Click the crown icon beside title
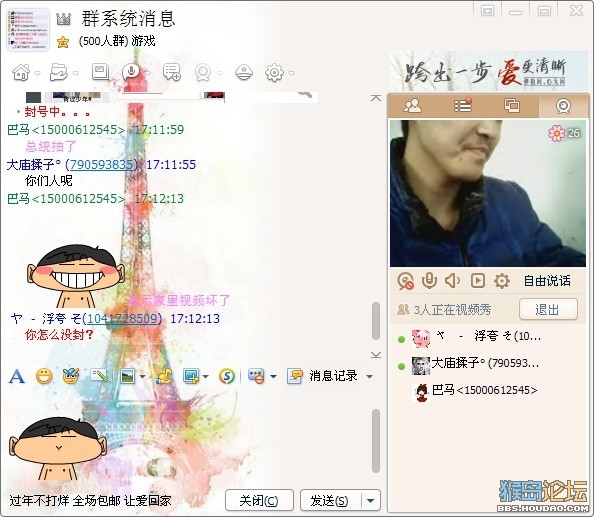The image size is (594, 517). [x=64, y=19]
